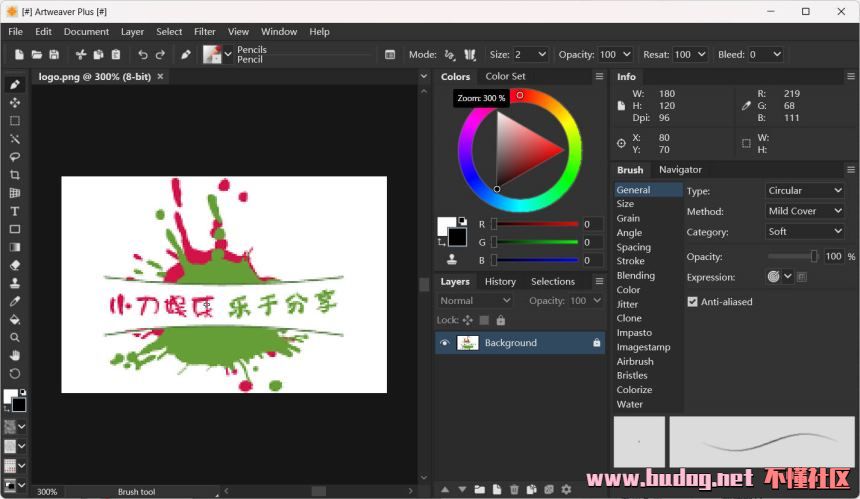
Task: Adjust the blue B color slider
Action: click(535, 260)
